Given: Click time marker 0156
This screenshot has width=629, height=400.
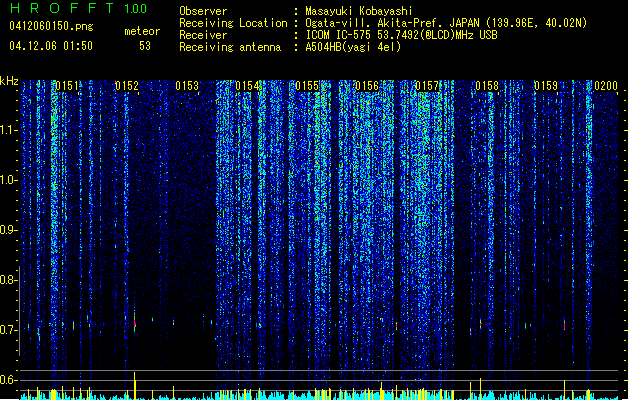Looking at the screenshot, I should 367,86.
